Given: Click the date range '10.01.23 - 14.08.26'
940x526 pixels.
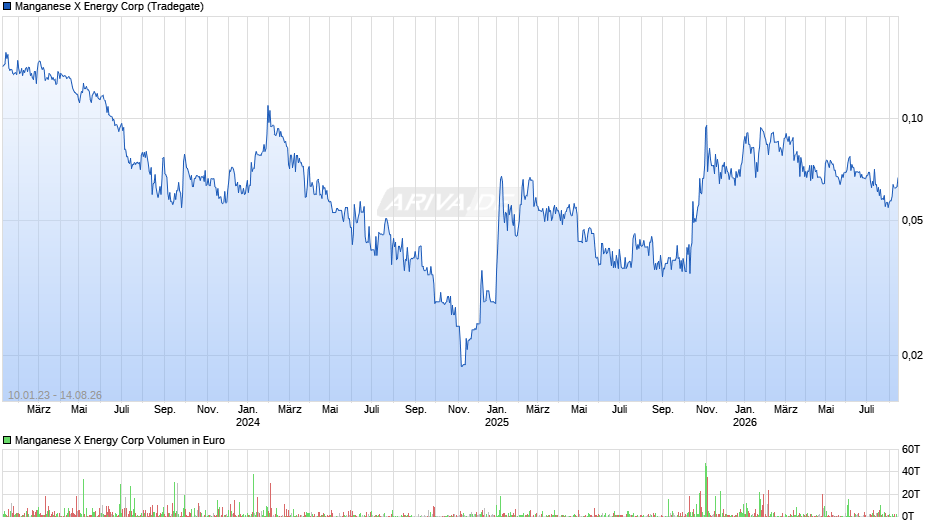Looking at the screenshot, I should (55, 395).
